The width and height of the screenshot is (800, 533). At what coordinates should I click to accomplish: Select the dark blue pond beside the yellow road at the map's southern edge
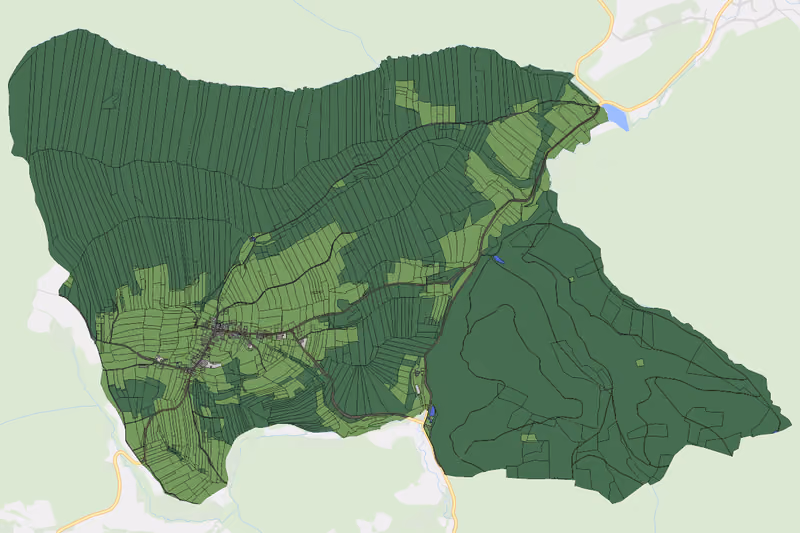[x=432, y=411]
